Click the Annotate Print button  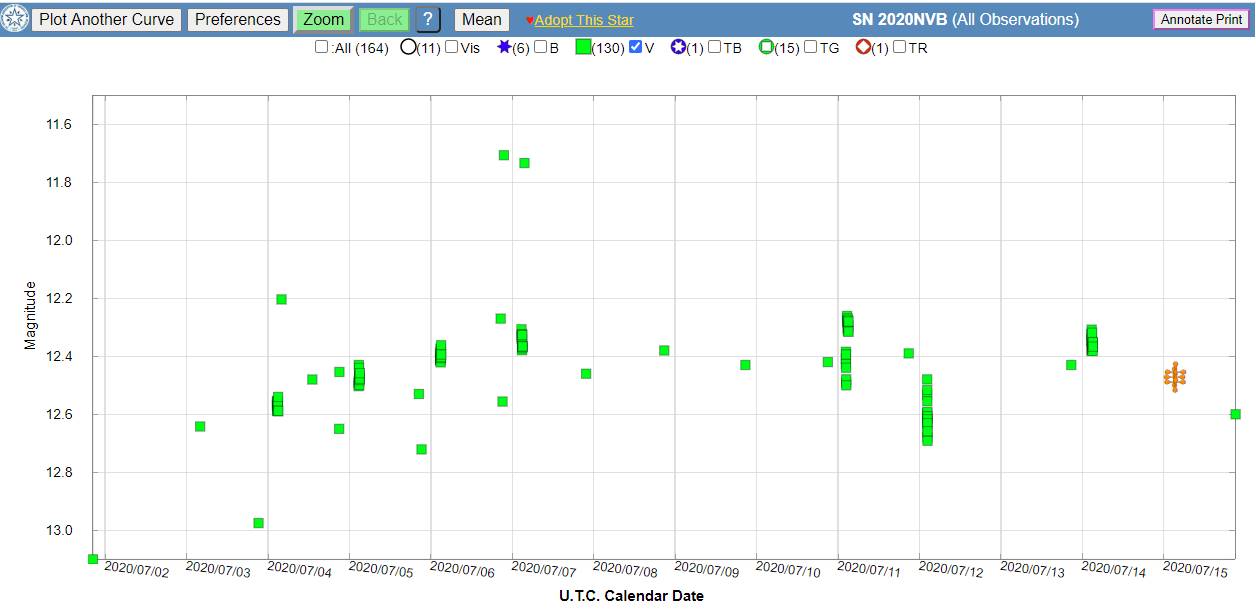click(x=1201, y=19)
